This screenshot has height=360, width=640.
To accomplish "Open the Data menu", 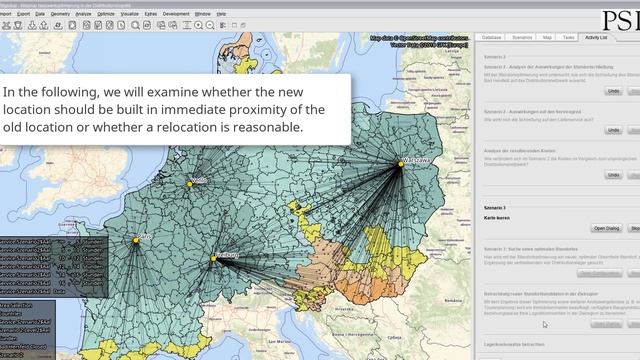I will click(x=40, y=14).
